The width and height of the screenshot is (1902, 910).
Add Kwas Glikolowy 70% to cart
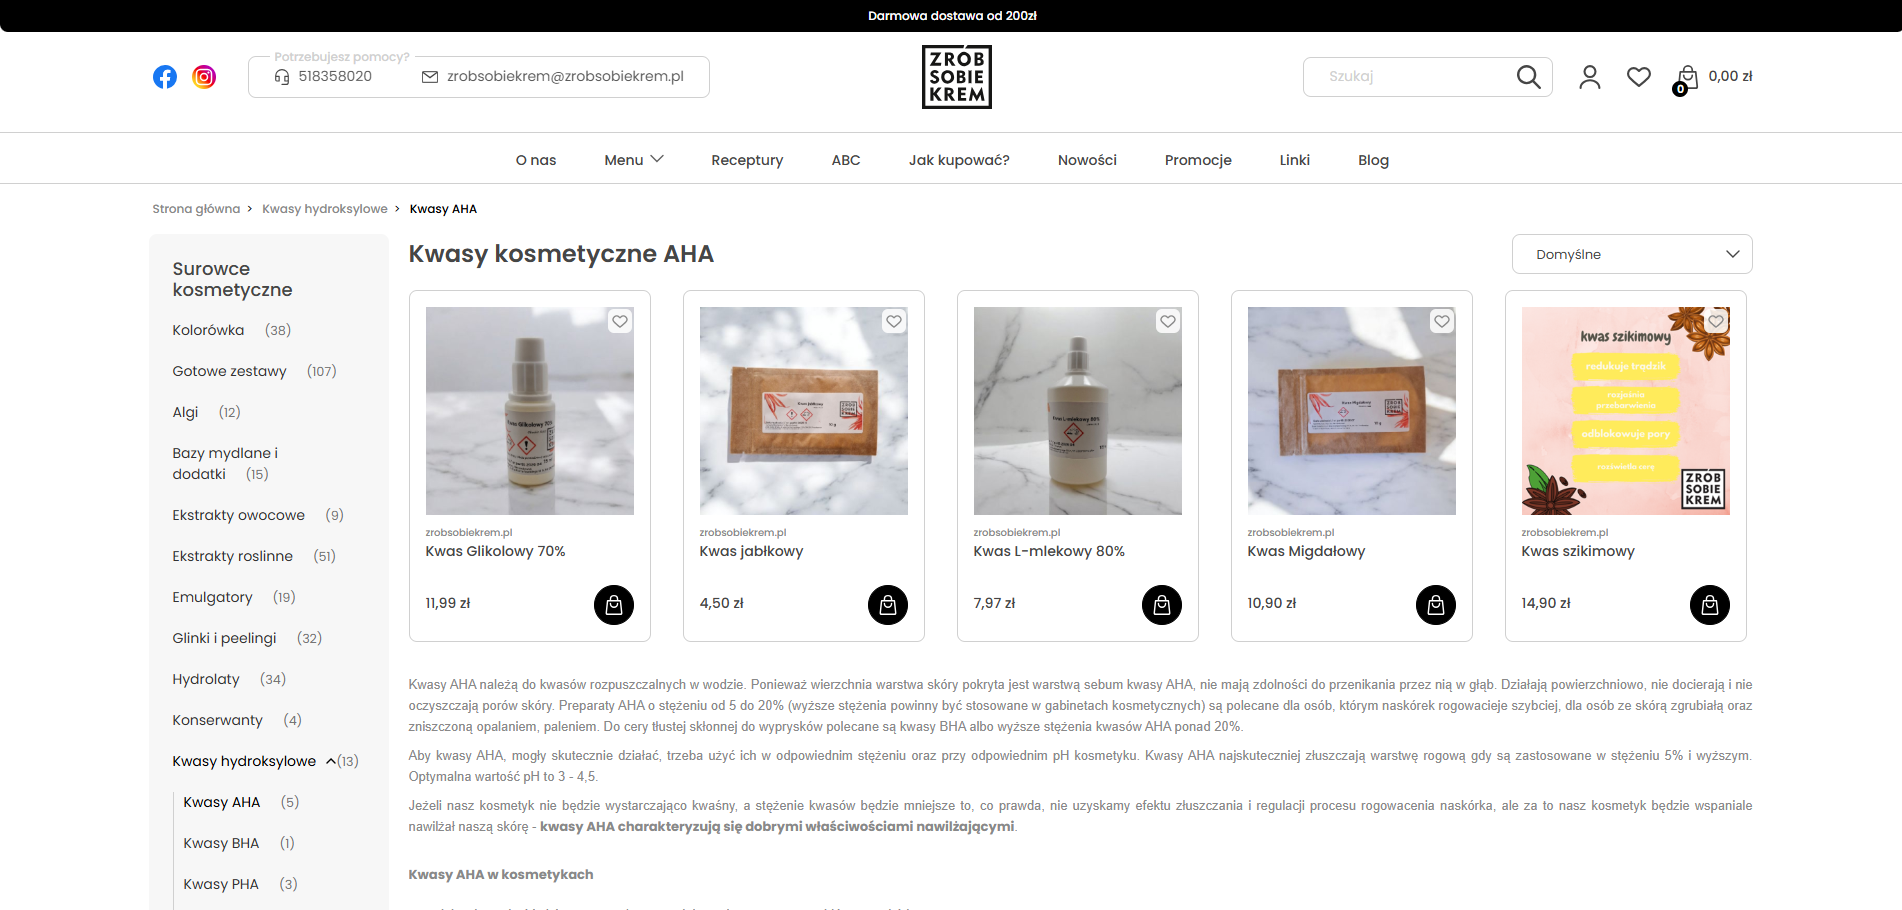pos(614,605)
